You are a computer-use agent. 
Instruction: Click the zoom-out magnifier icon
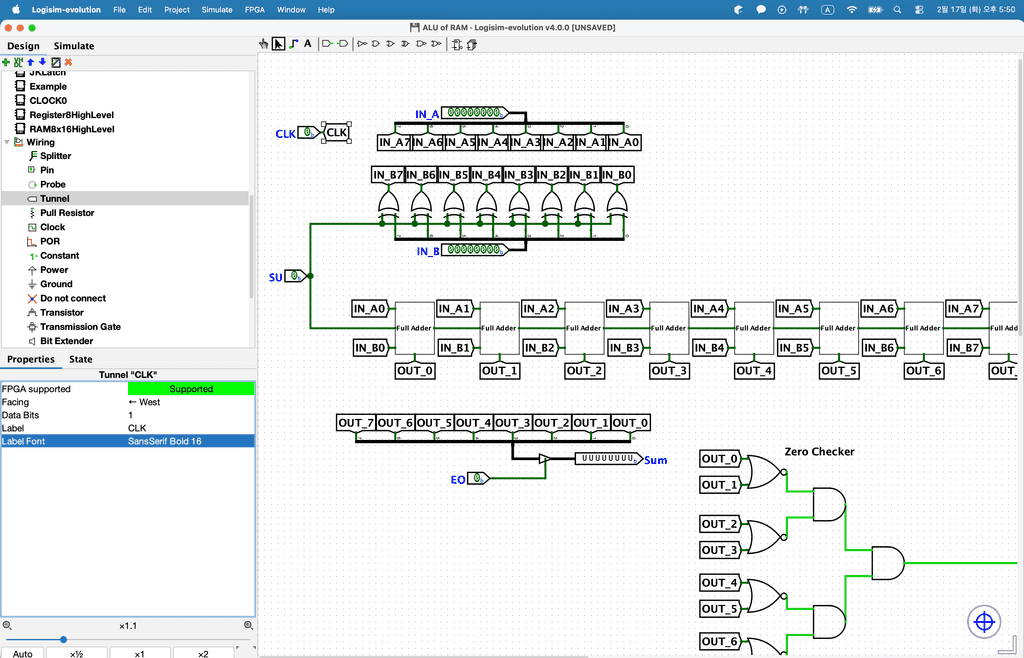coord(7,625)
